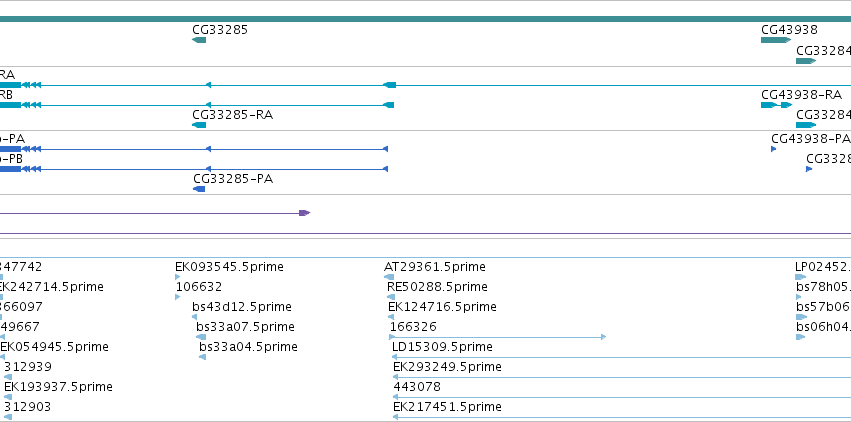Select the CG33285-PA protein feature
851x422 pixels.
199,189
